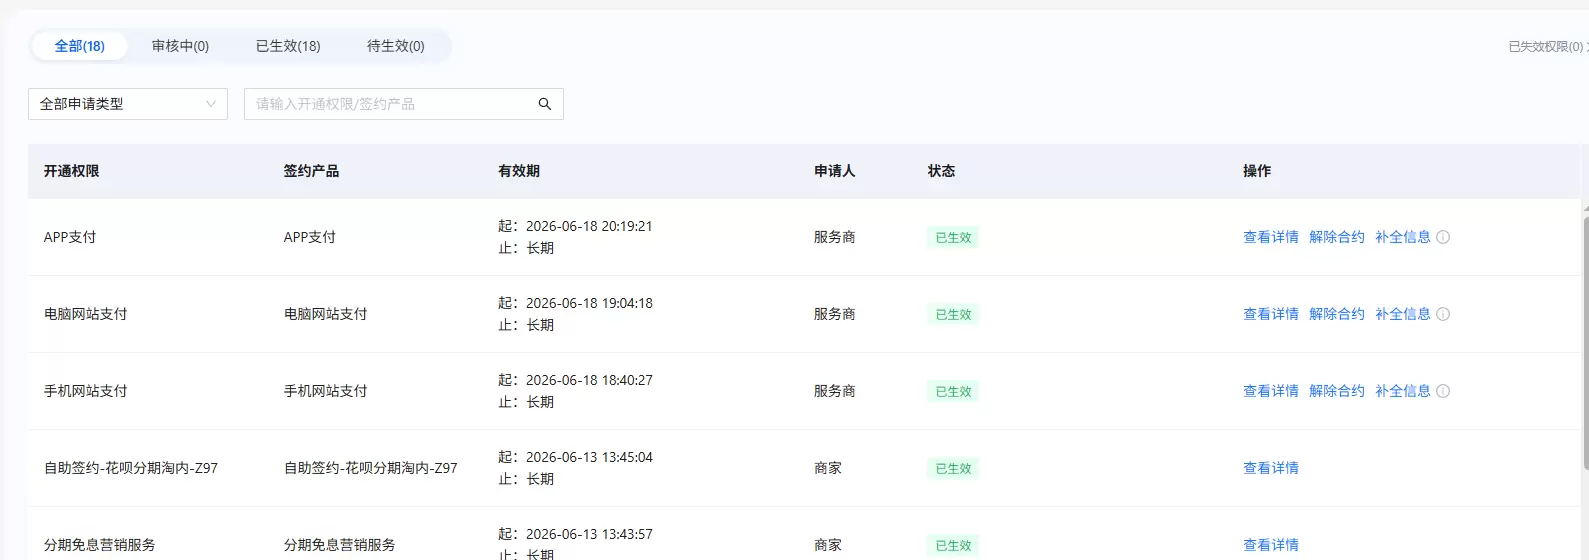
Task: Click 已生效 status badge in 电脑网站支付 row
Action: (x=953, y=315)
